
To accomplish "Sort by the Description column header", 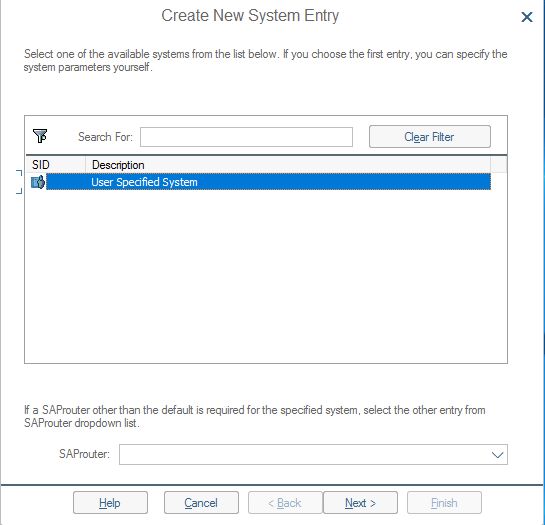I will pyautogui.click(x=288, y=164).
